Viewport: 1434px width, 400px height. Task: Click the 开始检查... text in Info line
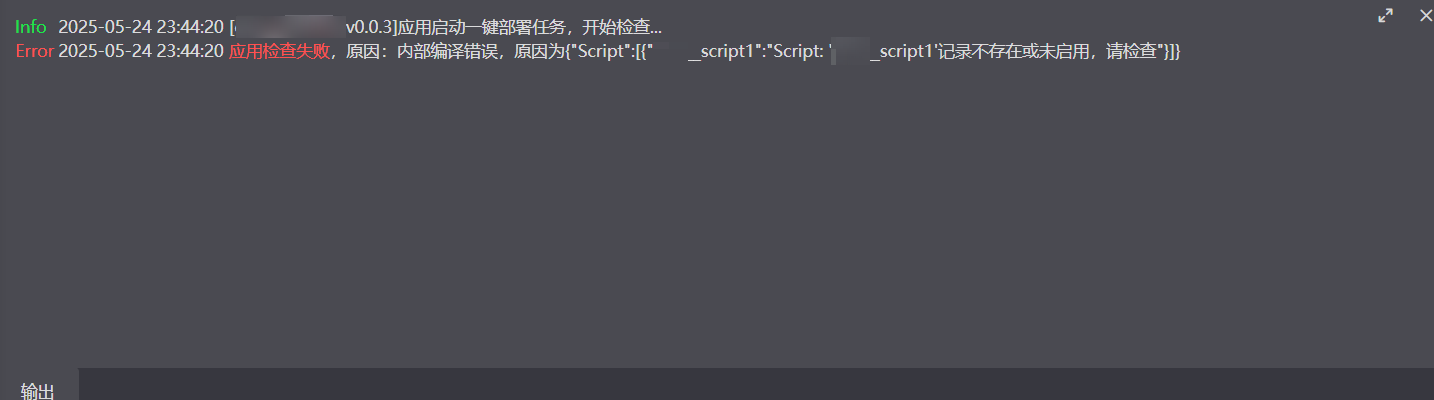(x=622, y=27)
